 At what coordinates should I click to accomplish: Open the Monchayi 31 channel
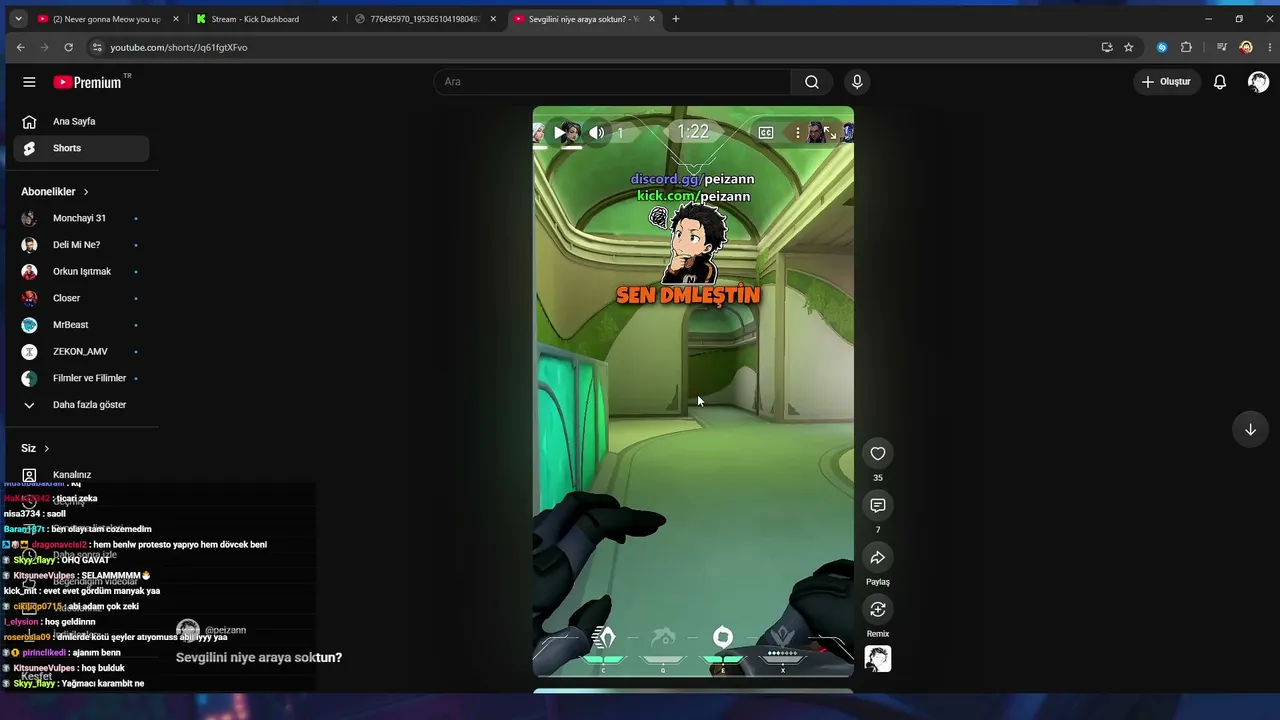[x=81, y=218]
